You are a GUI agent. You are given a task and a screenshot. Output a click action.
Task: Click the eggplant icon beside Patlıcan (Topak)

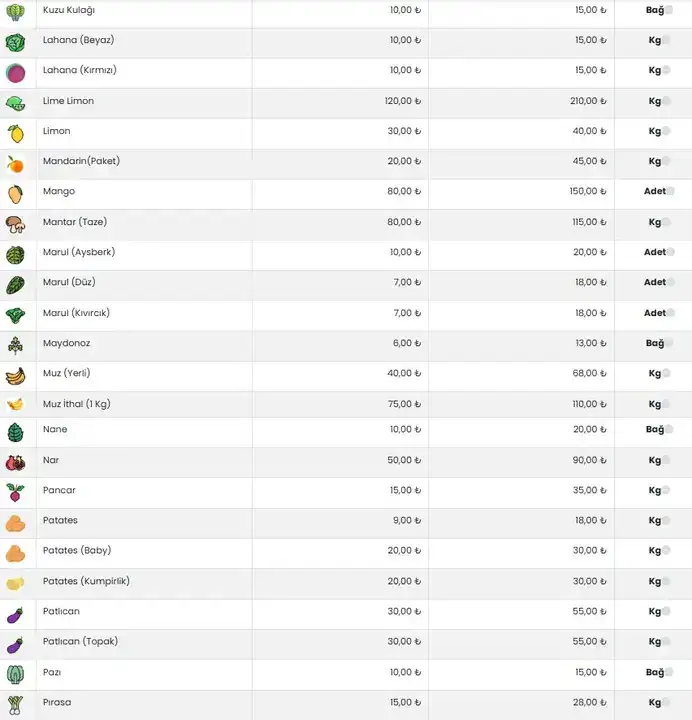coord(15,644)
